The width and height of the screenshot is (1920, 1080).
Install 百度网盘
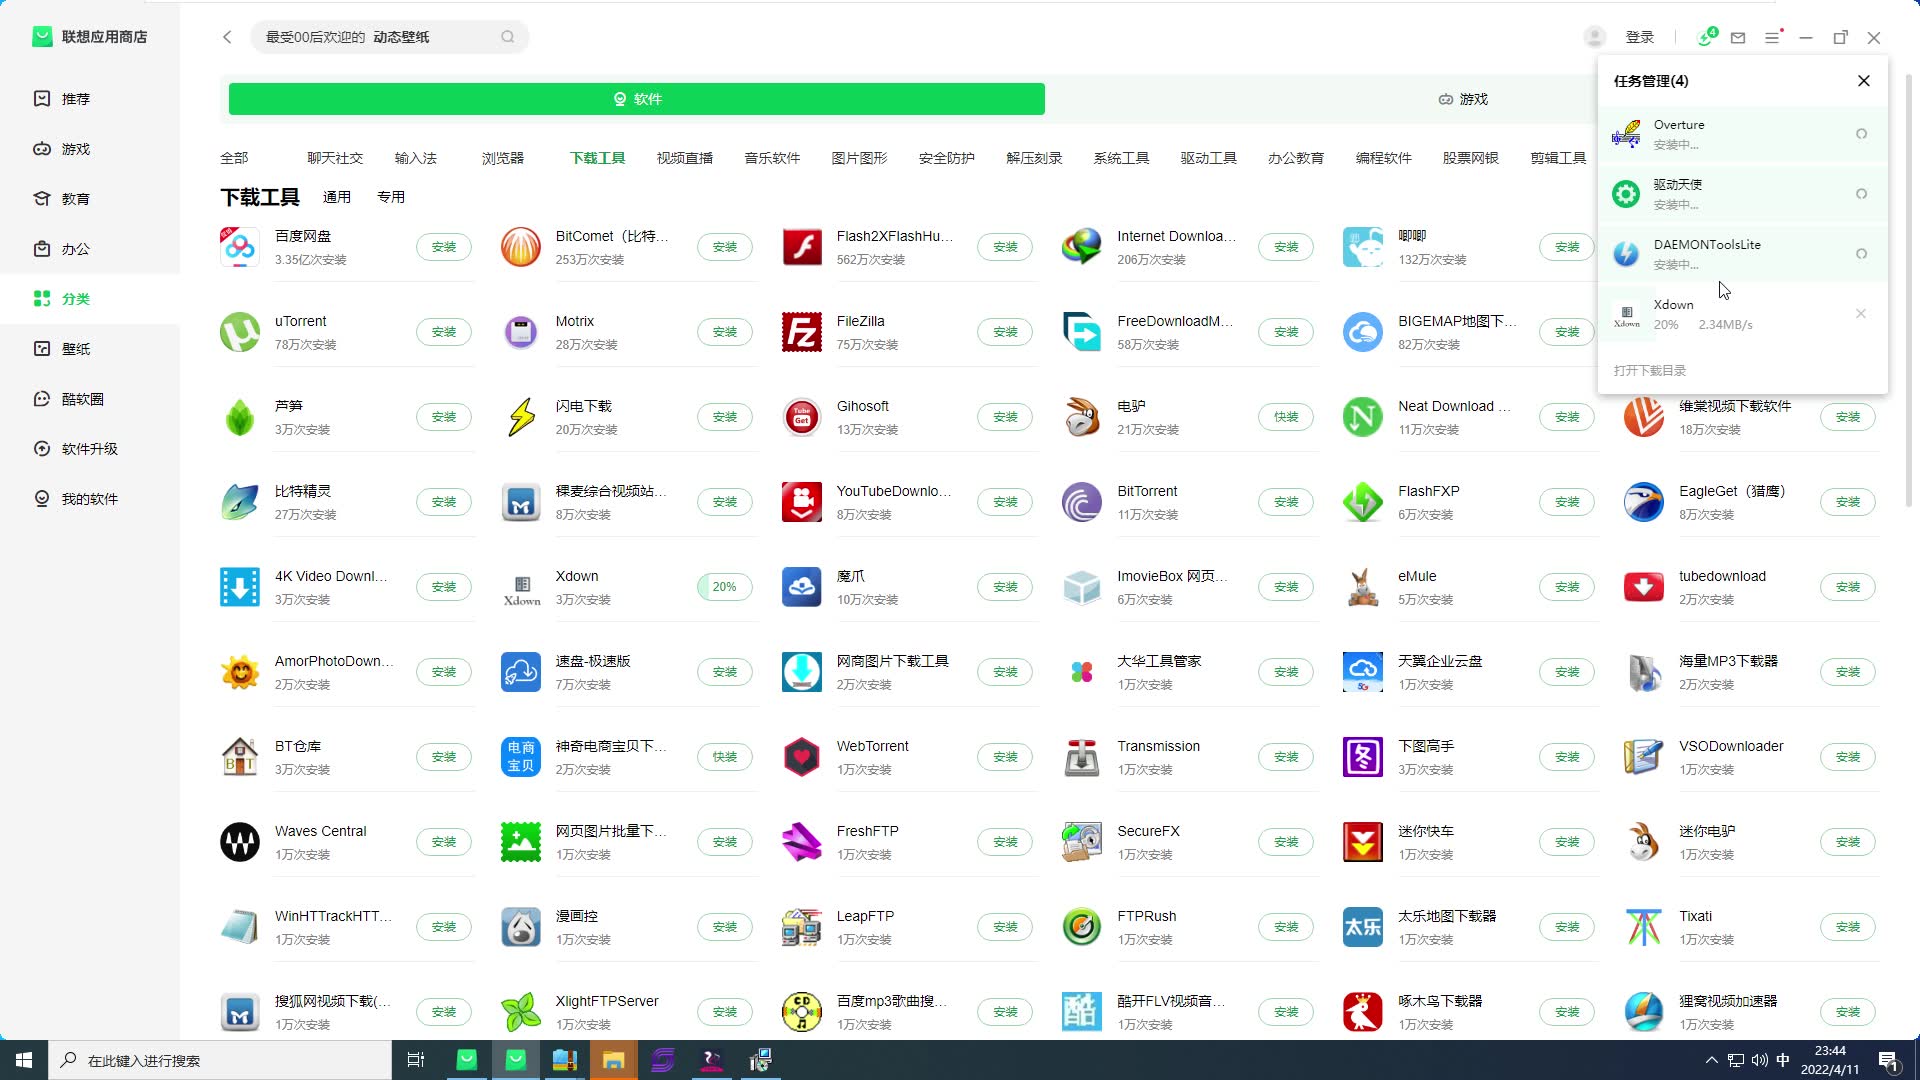[443, 247]
